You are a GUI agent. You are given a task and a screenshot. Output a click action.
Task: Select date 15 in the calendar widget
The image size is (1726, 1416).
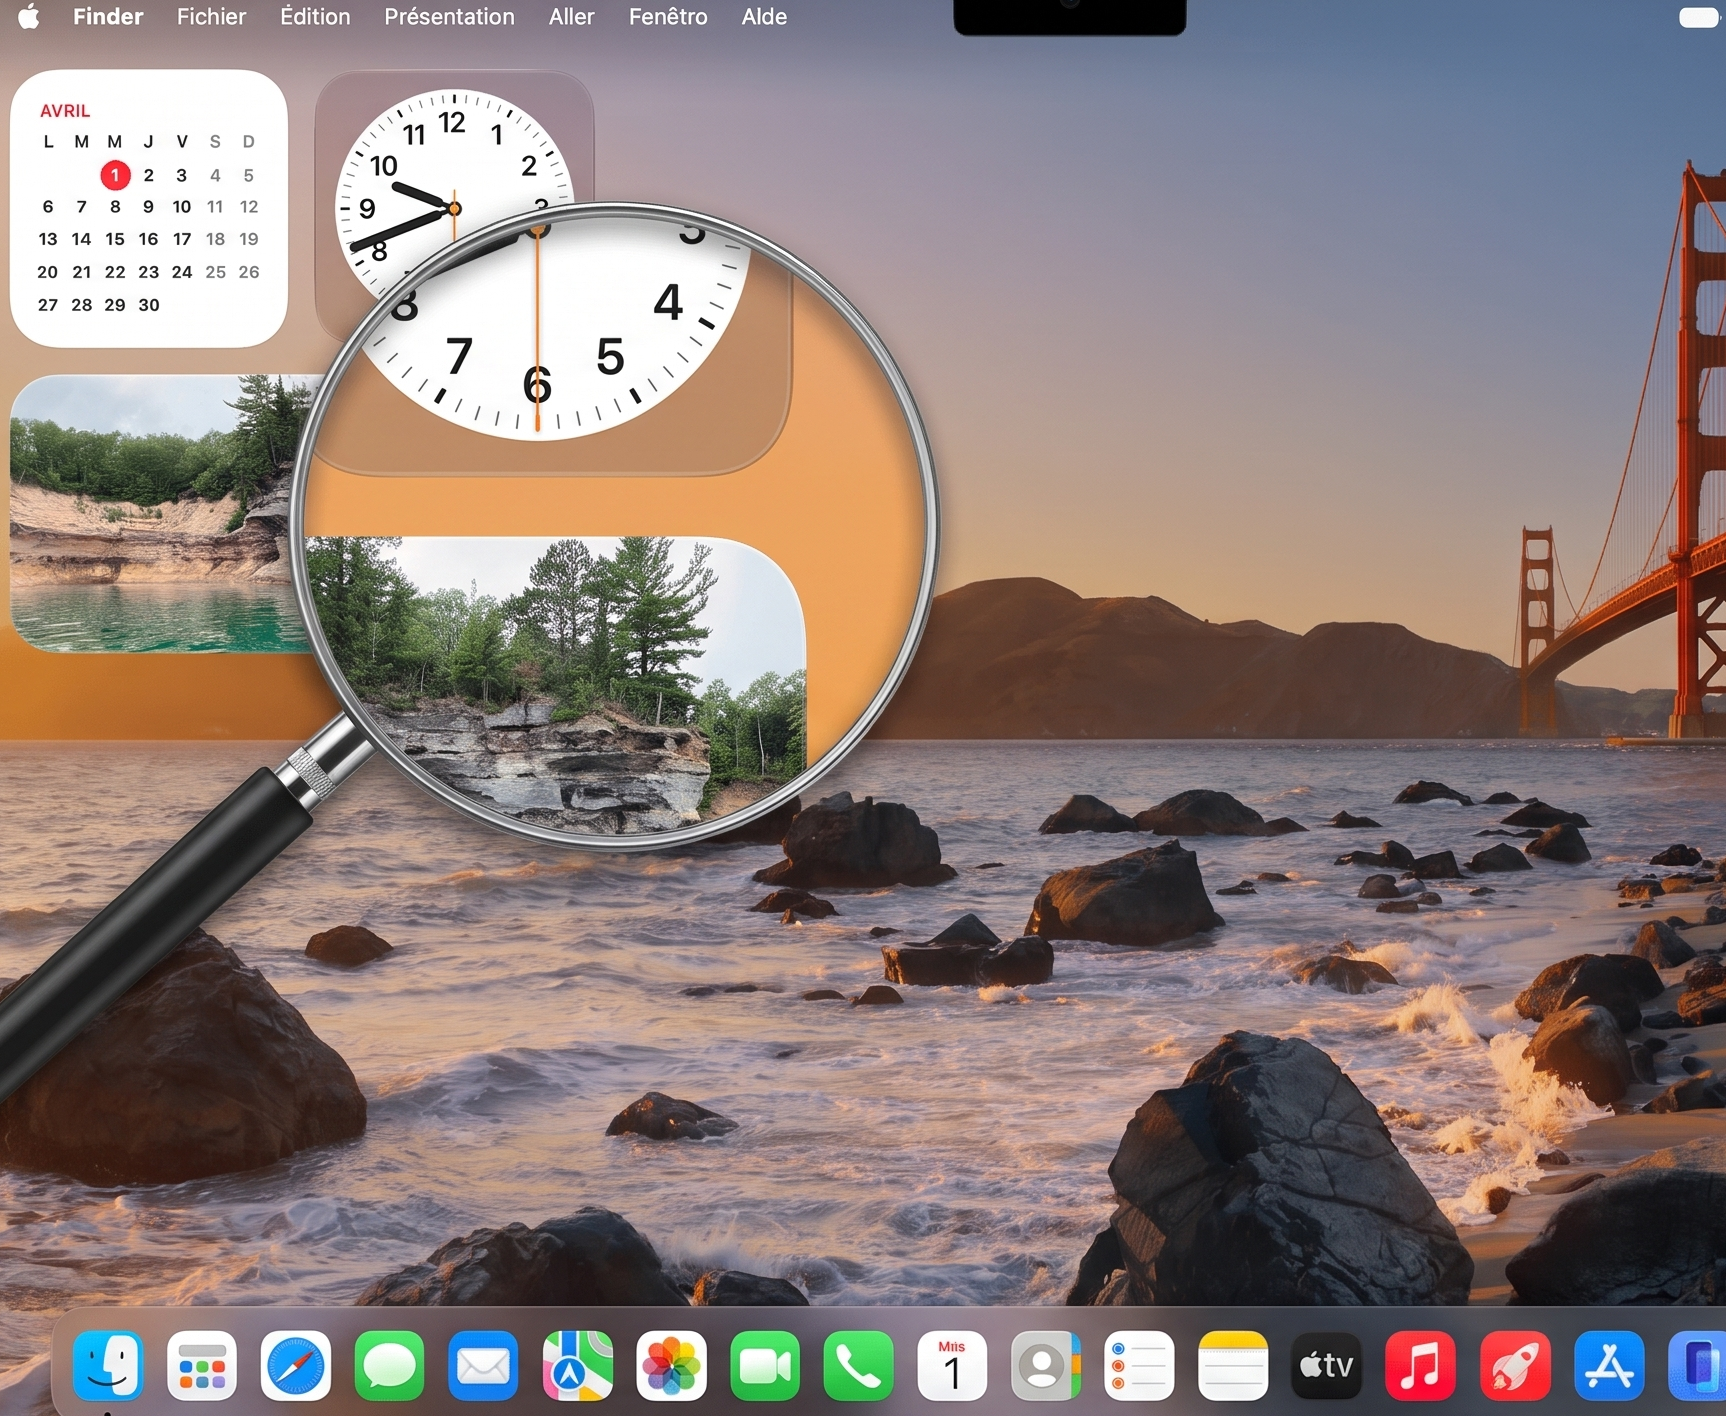coord(115,239)
